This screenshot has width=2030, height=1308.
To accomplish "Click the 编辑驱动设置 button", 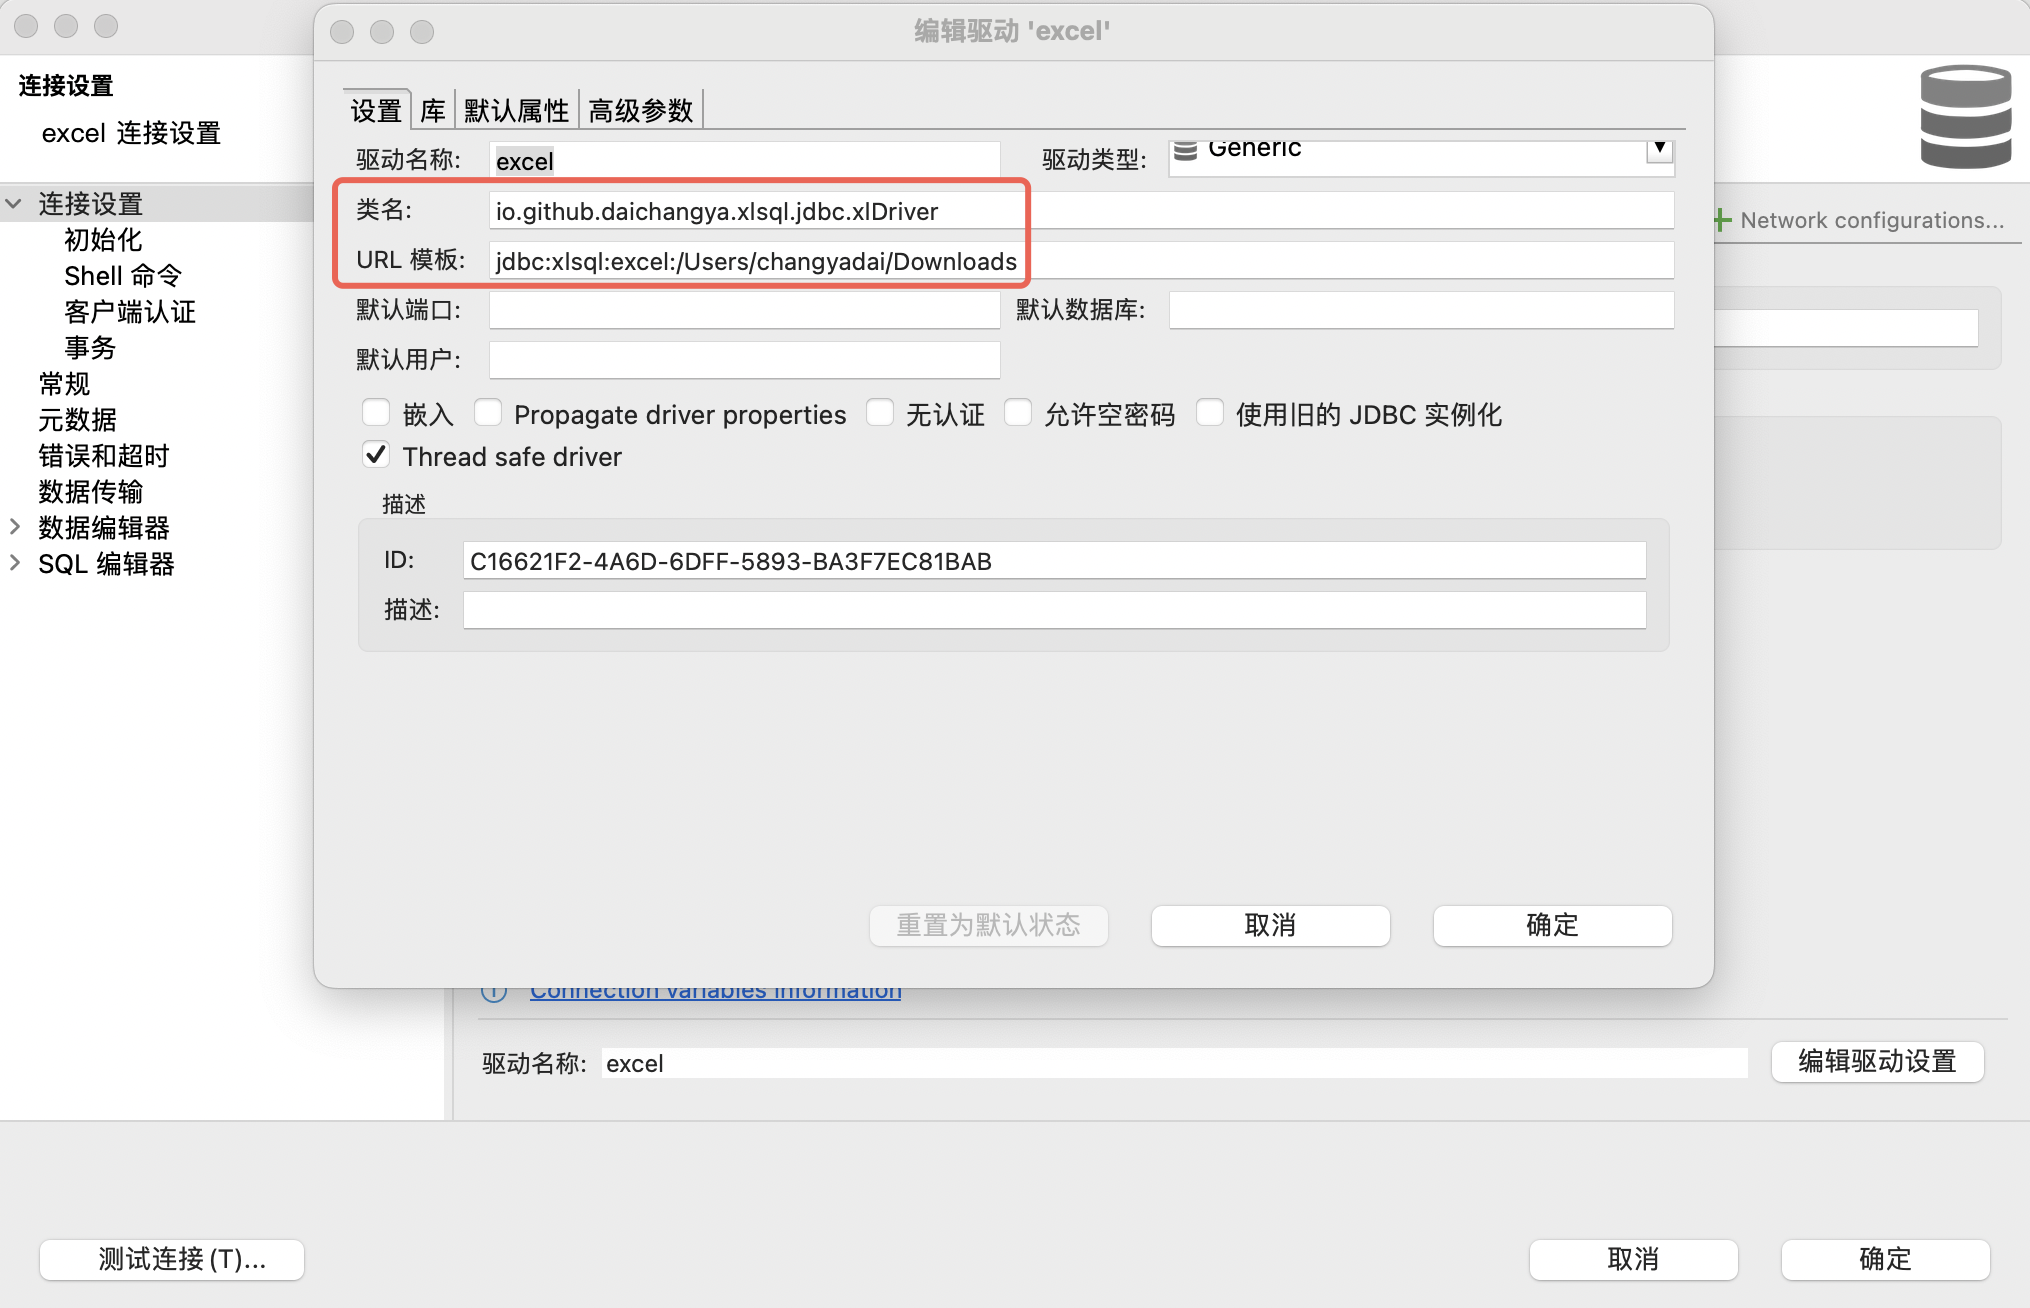I will [1876, 1061].
